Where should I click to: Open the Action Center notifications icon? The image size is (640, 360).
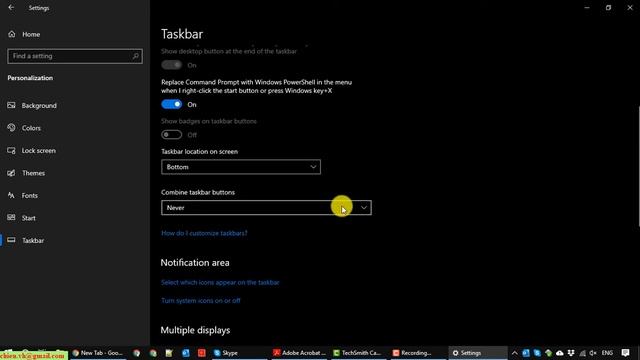625,353
